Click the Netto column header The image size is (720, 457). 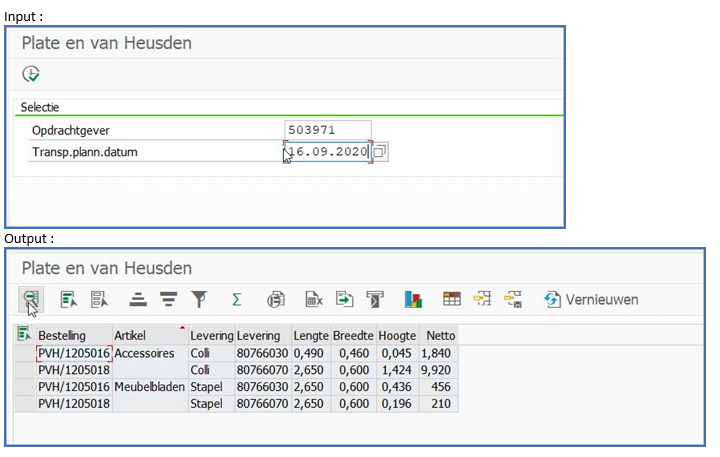(x=439, y=335)
